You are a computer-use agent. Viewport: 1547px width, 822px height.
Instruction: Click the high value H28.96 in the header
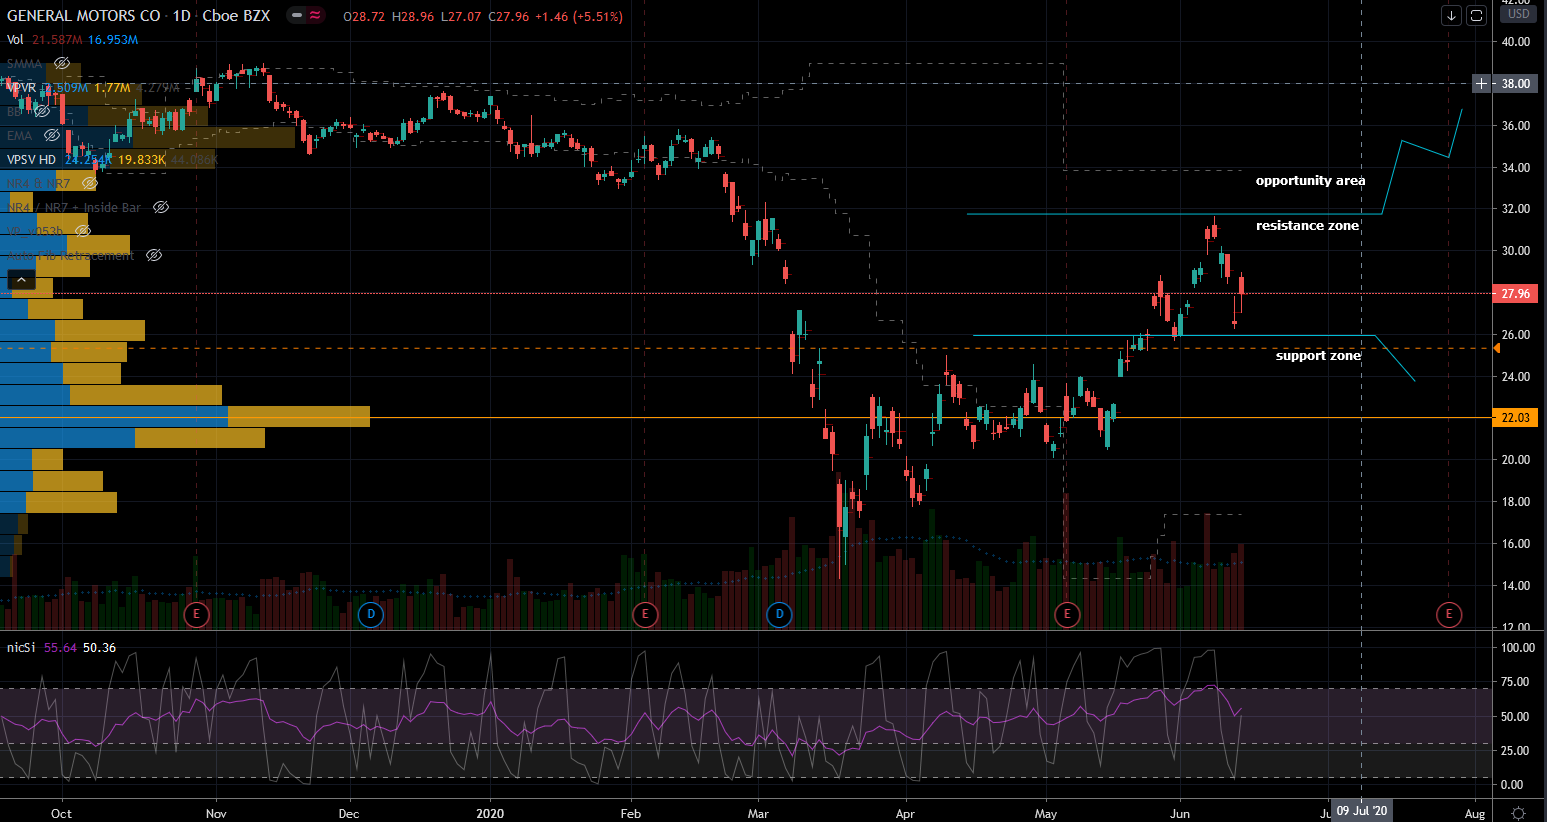pyautogui.click(x=412, y=17)
